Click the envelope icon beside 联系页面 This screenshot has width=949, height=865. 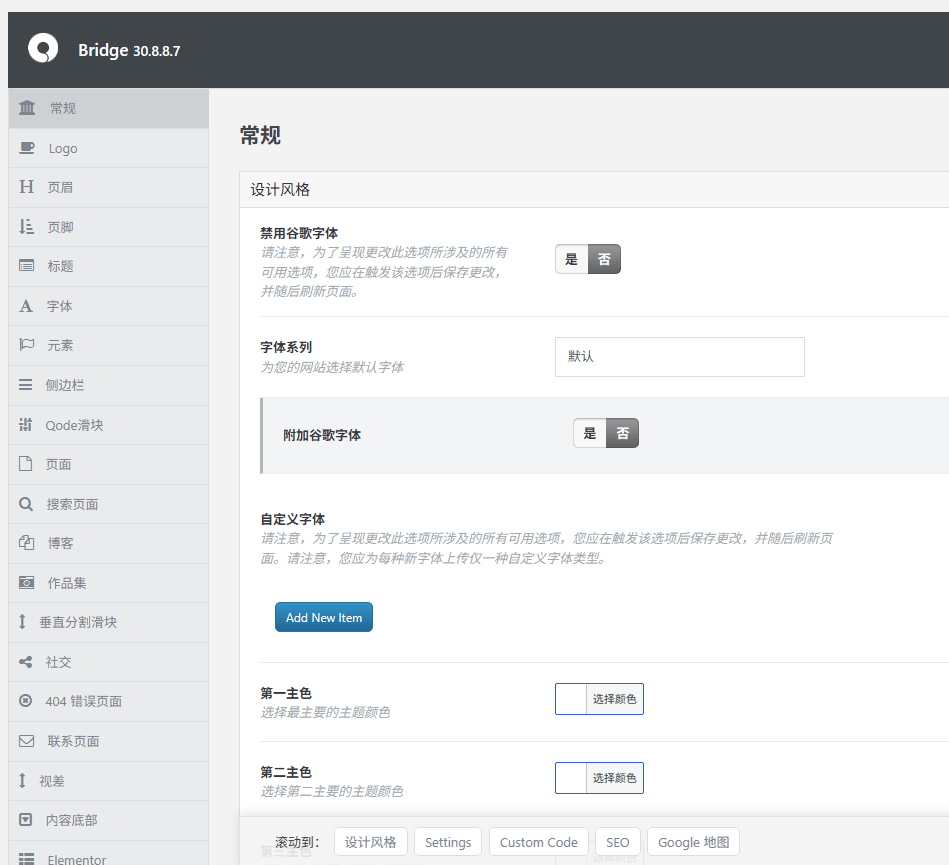click(27, 741)
